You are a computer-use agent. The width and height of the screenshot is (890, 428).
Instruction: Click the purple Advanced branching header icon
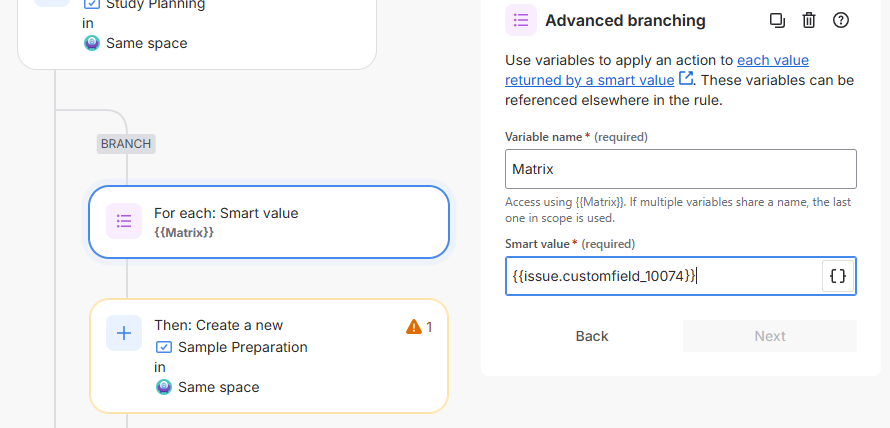[520, 20]
